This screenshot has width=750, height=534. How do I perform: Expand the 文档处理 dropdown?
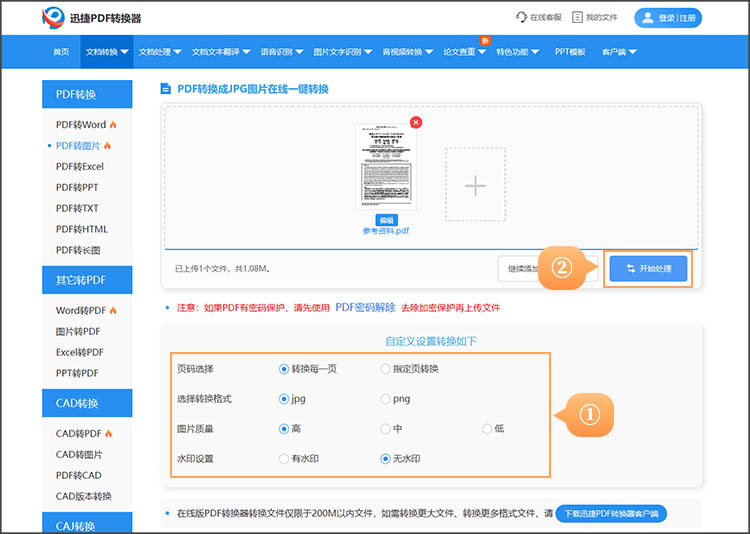(160, 52)
